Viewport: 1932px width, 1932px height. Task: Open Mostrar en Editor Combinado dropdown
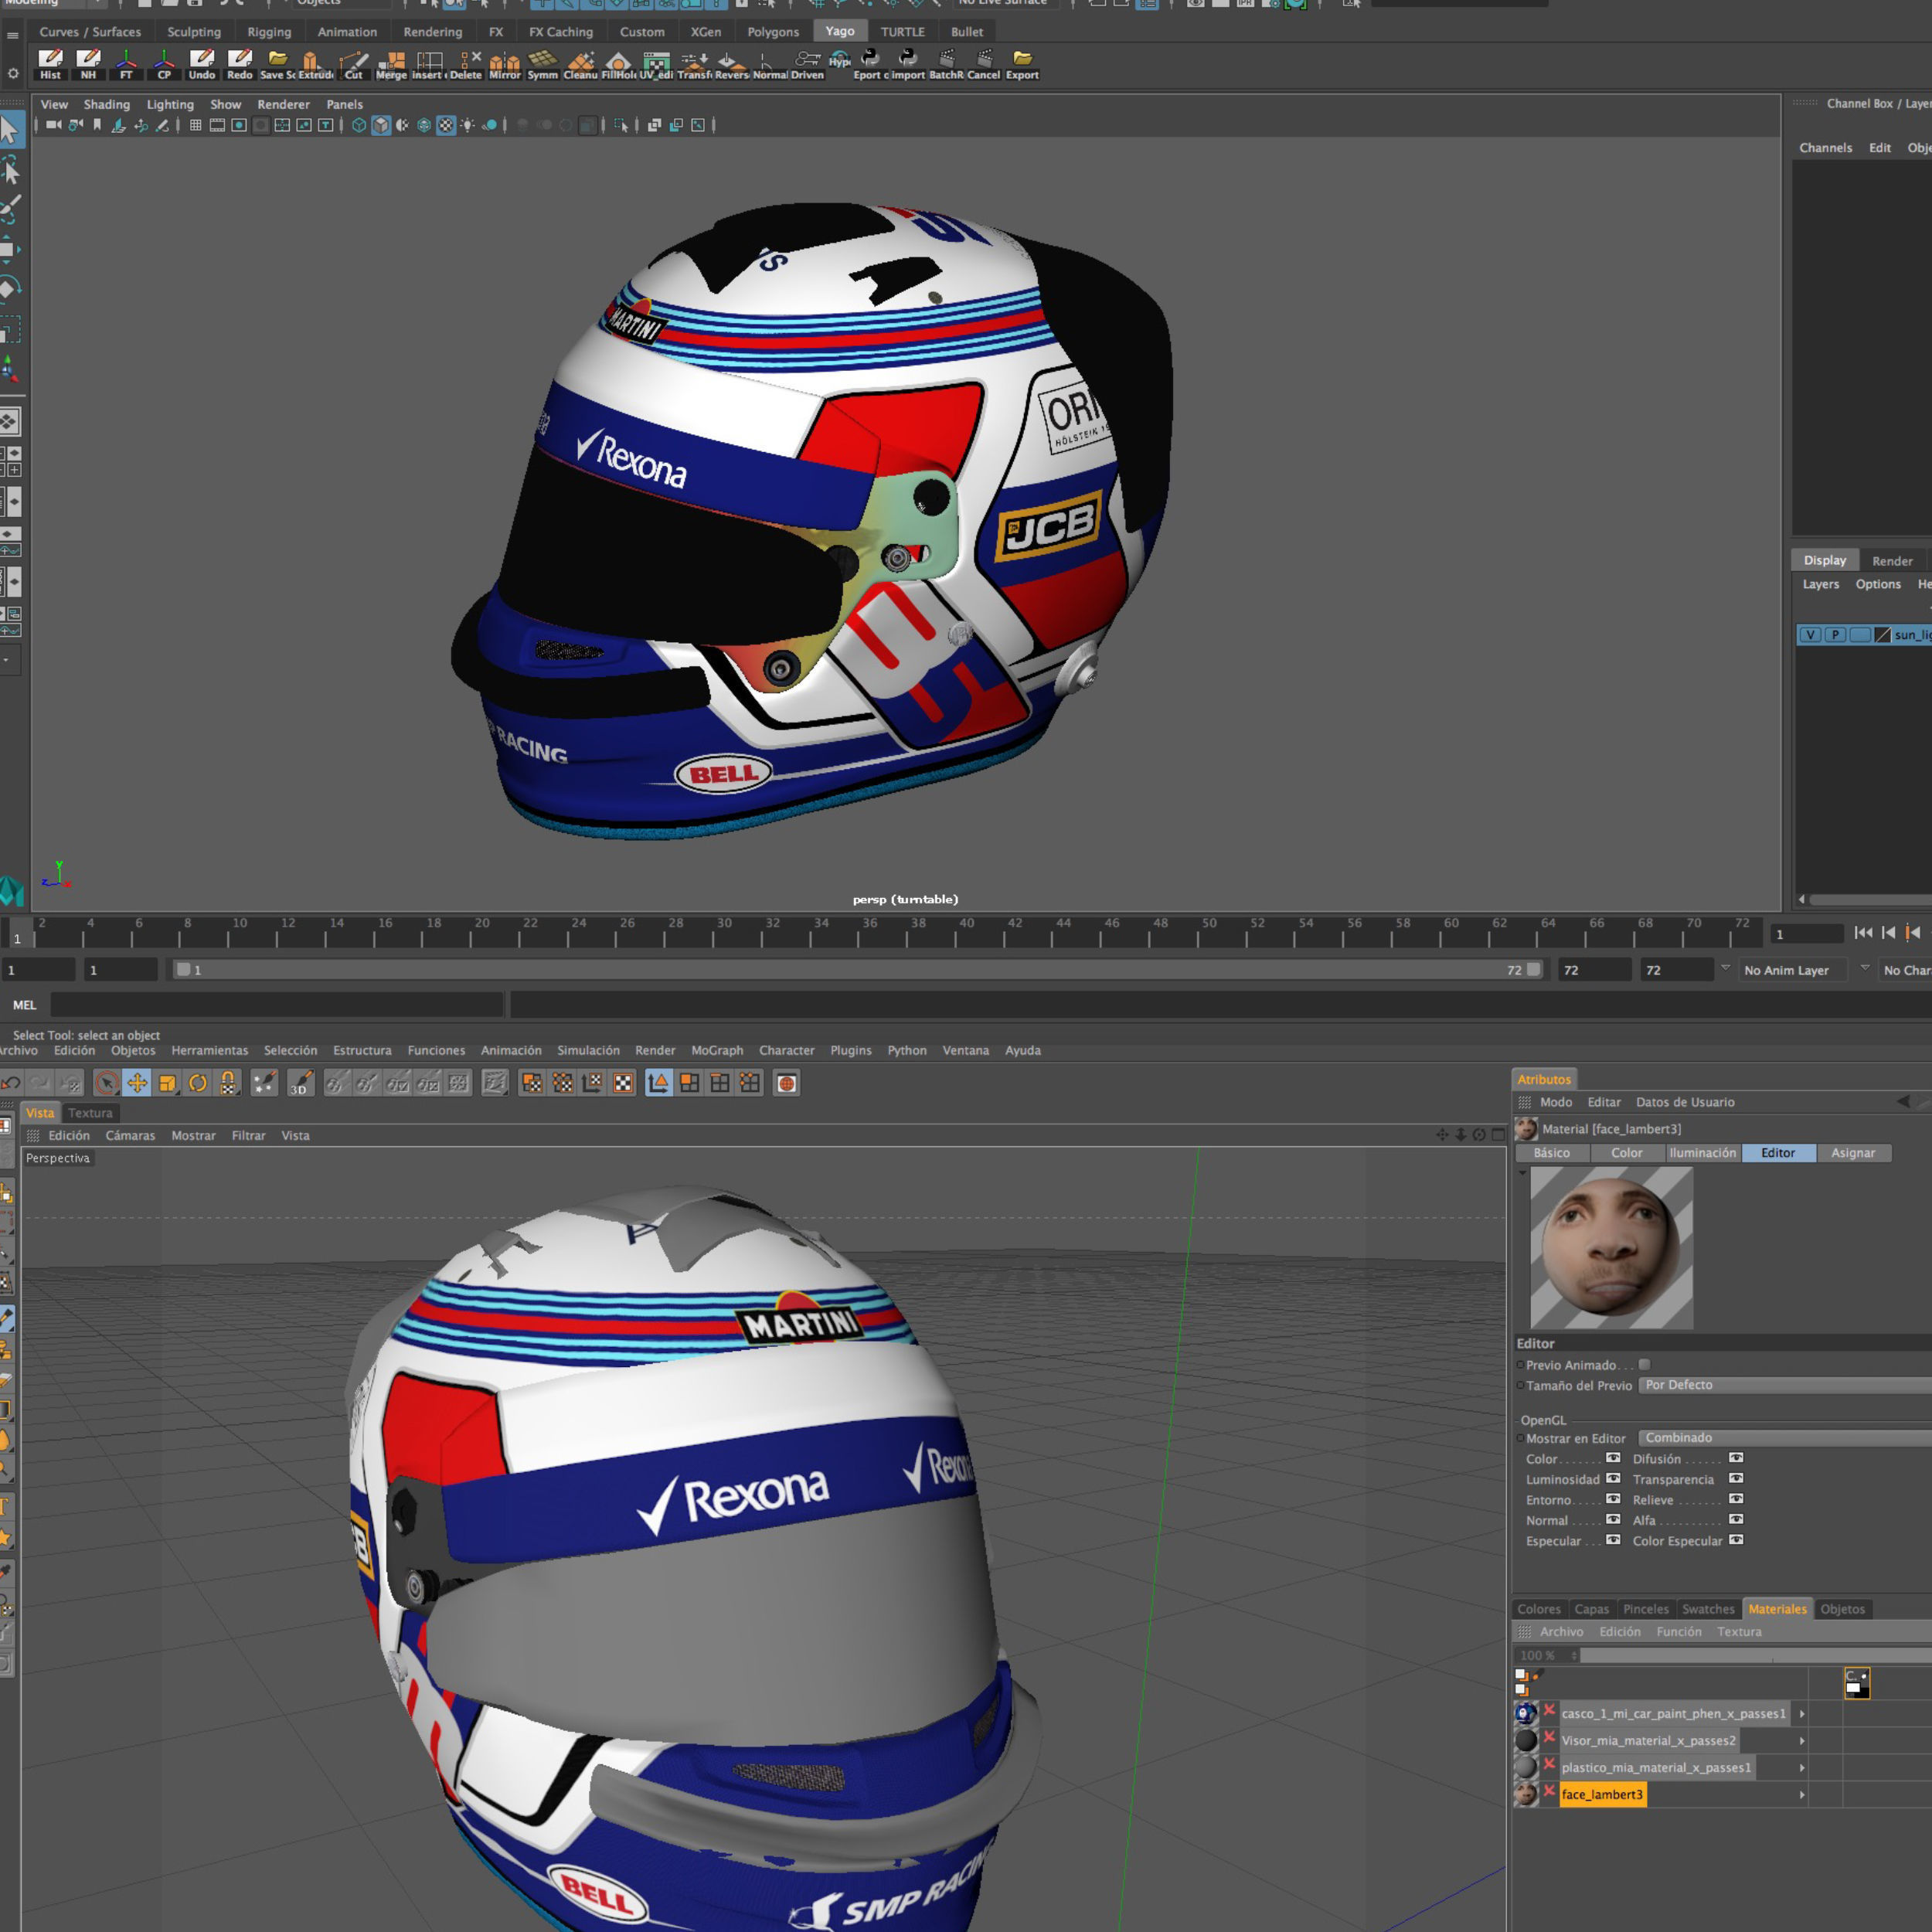1785,1438
